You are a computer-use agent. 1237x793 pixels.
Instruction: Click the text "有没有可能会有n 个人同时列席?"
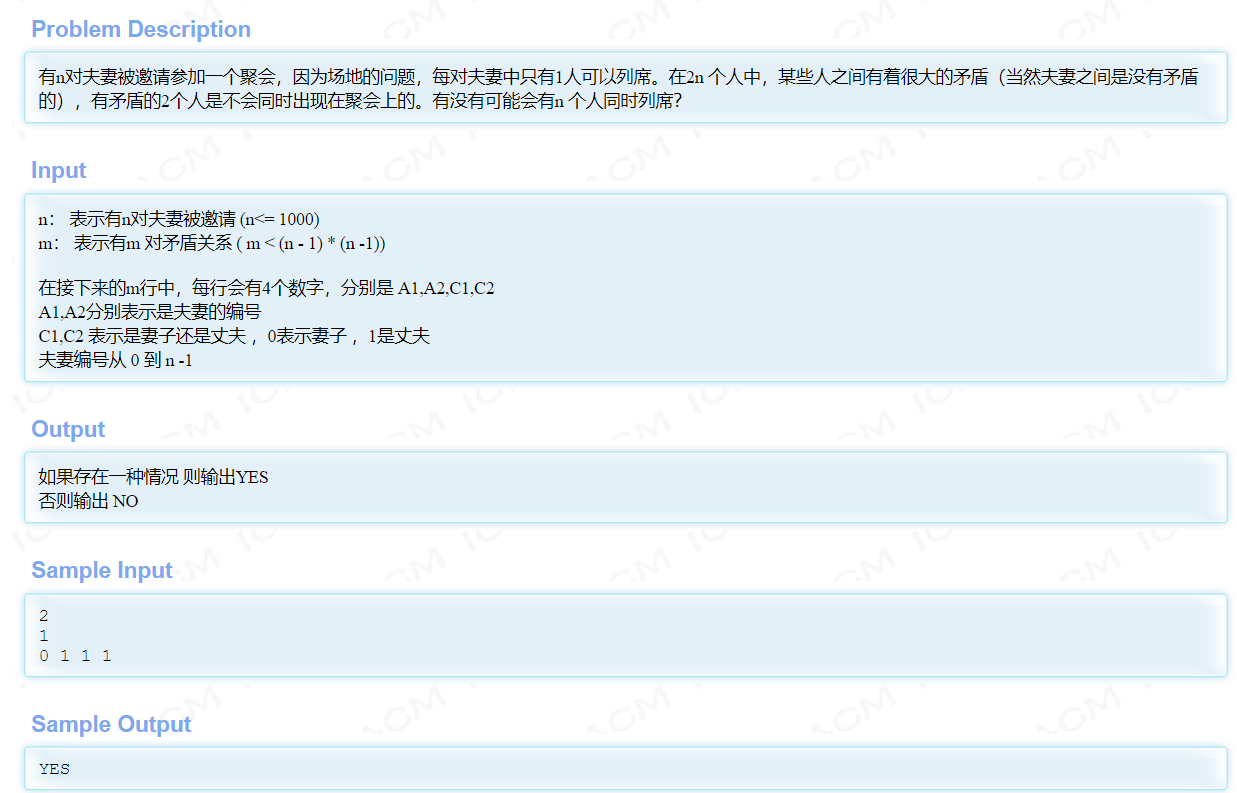(557, 102)
